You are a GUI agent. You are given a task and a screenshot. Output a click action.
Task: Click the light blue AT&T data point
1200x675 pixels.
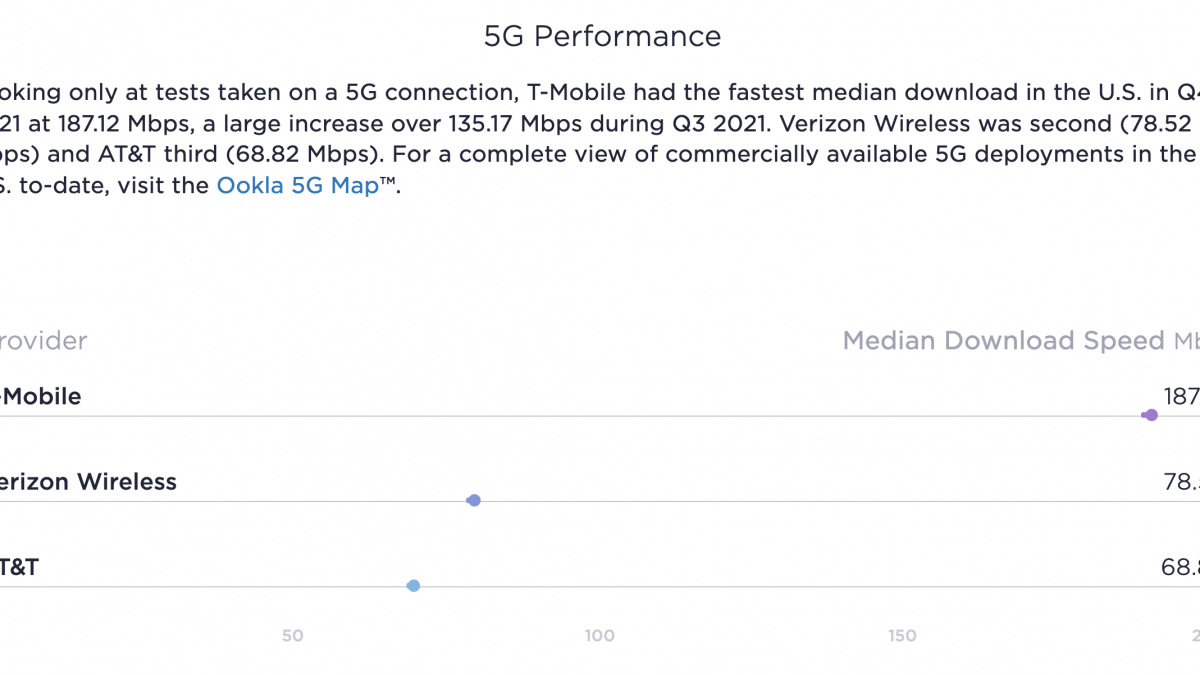[x=413, y=586]
